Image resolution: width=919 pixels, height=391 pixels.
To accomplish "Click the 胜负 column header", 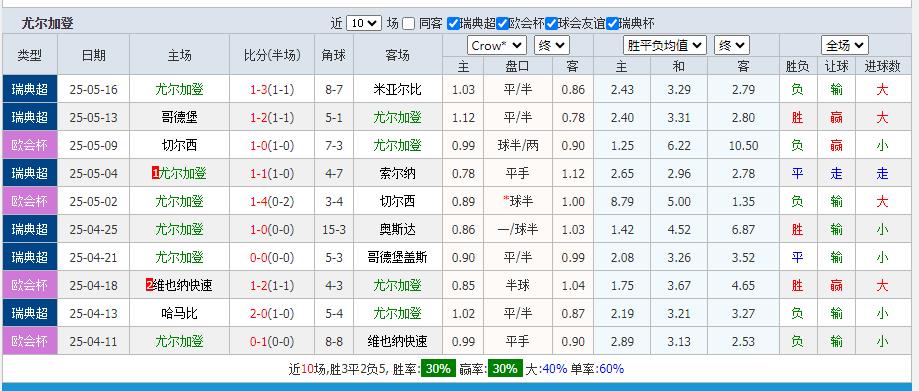I will [797, 67].
